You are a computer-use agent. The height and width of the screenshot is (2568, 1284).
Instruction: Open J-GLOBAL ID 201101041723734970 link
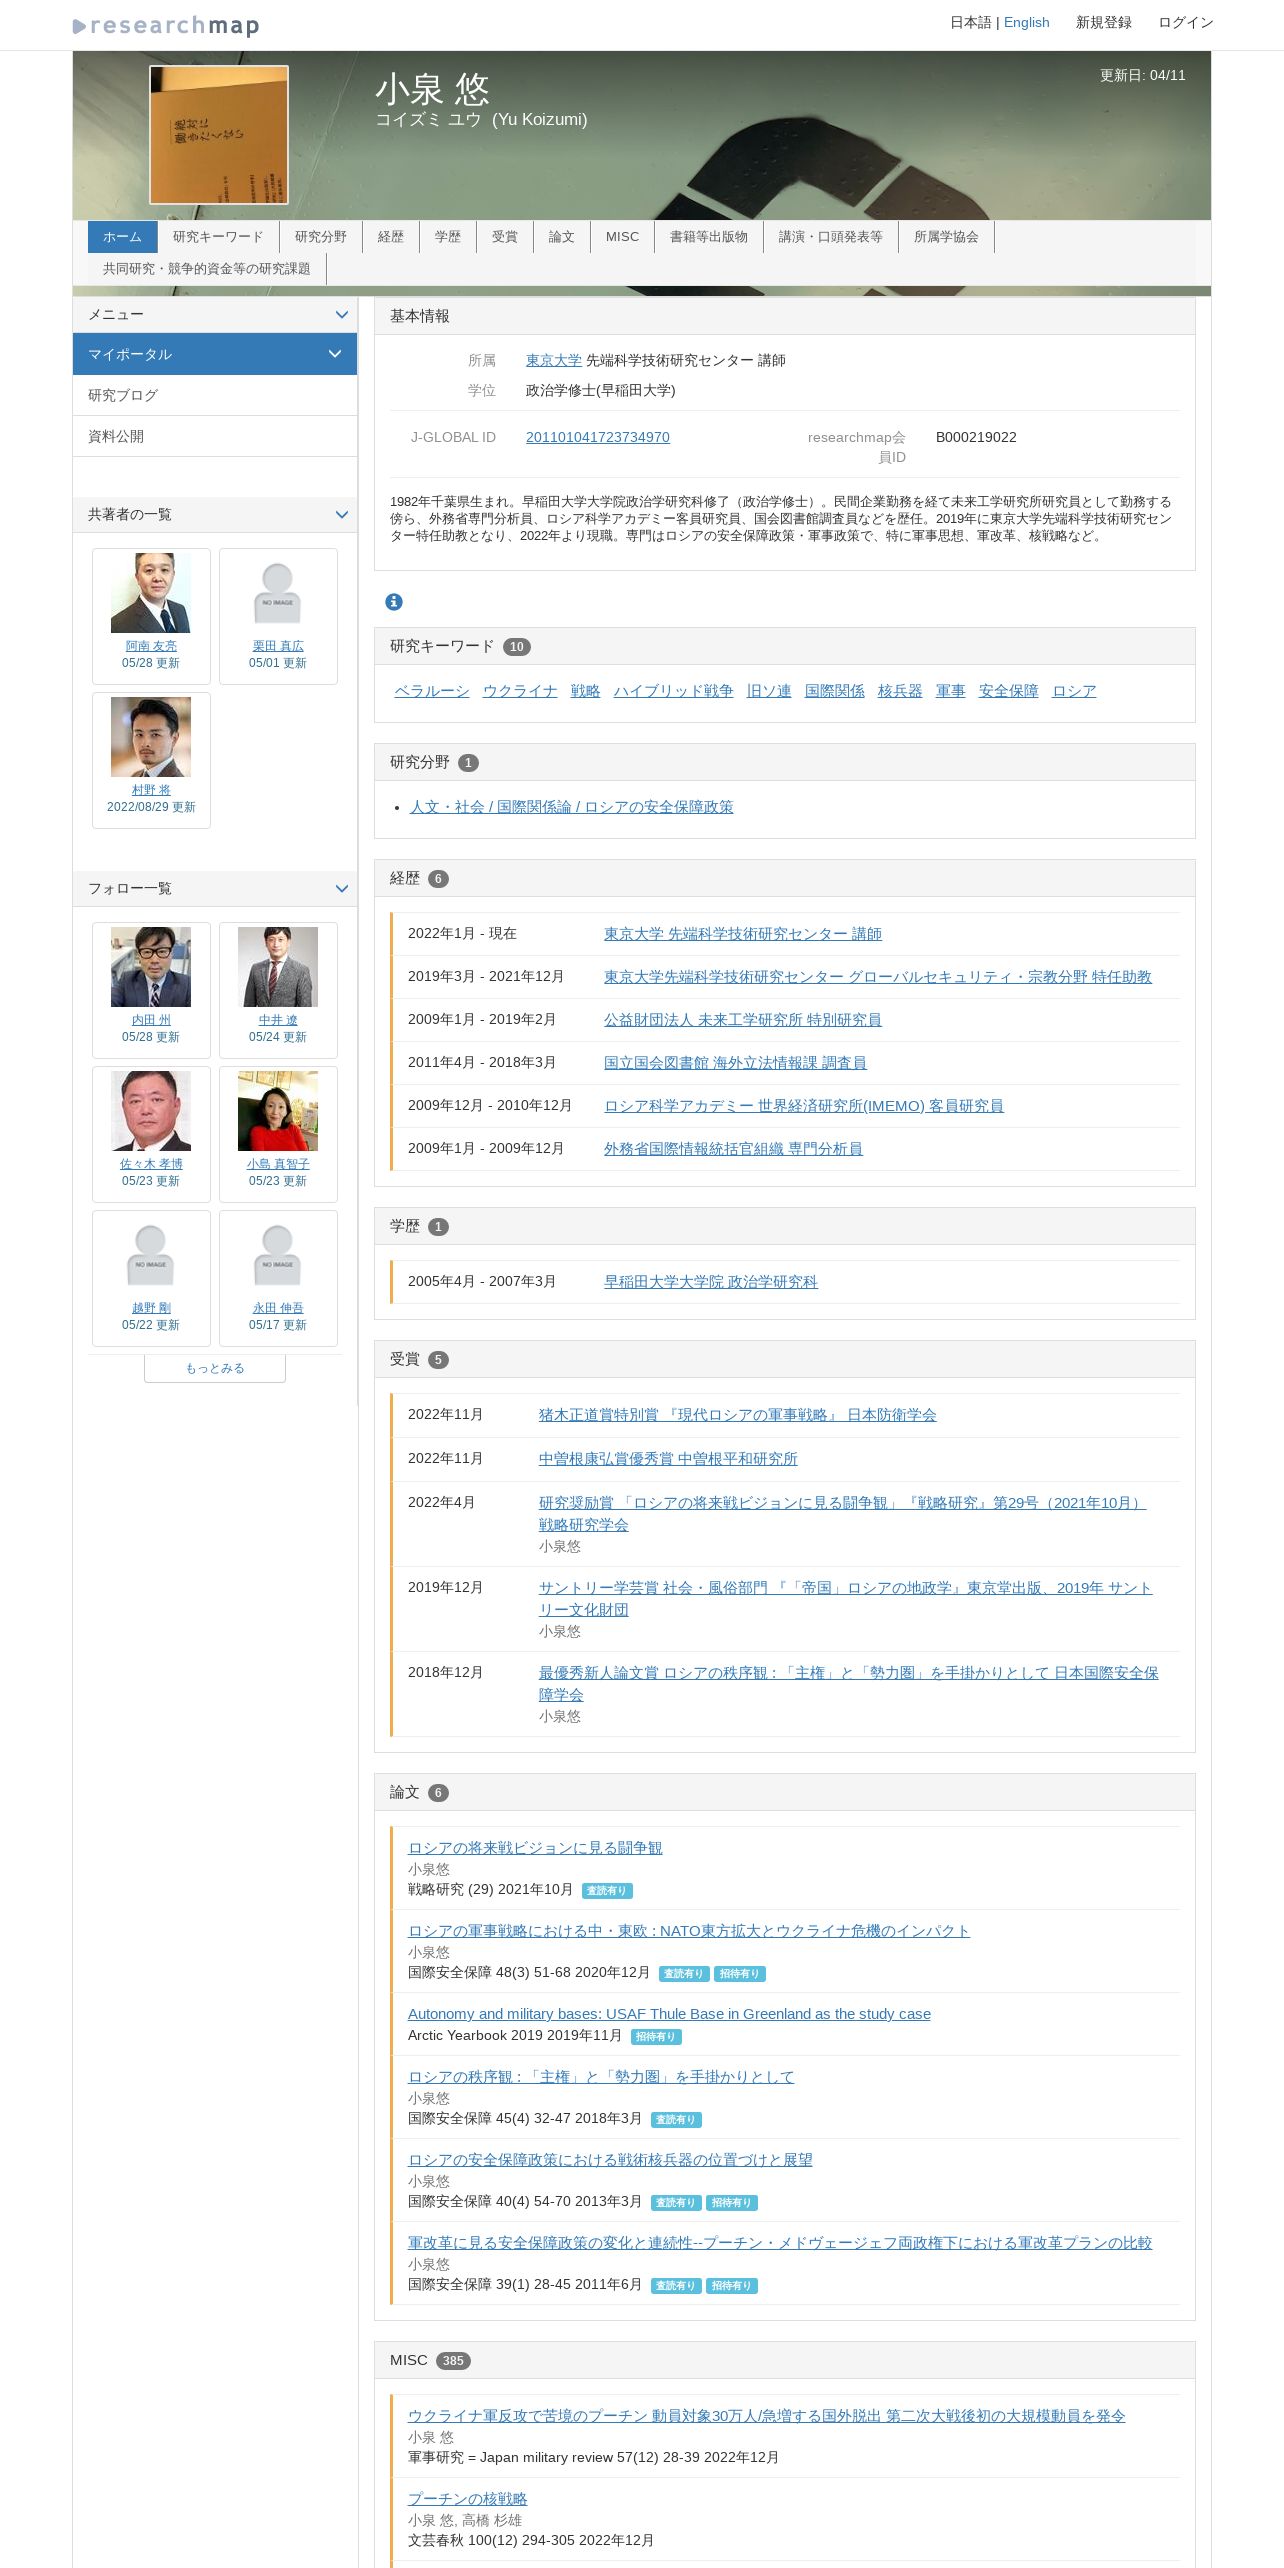pyautogui.click(x=598, y=437)
